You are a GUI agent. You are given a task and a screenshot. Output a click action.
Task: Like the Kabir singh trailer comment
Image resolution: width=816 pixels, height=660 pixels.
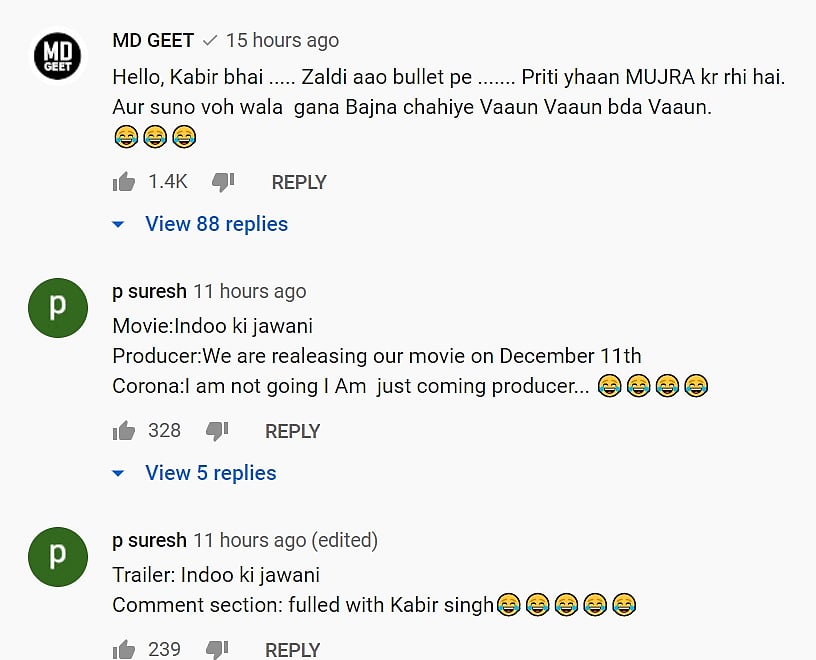pos(124,649)
